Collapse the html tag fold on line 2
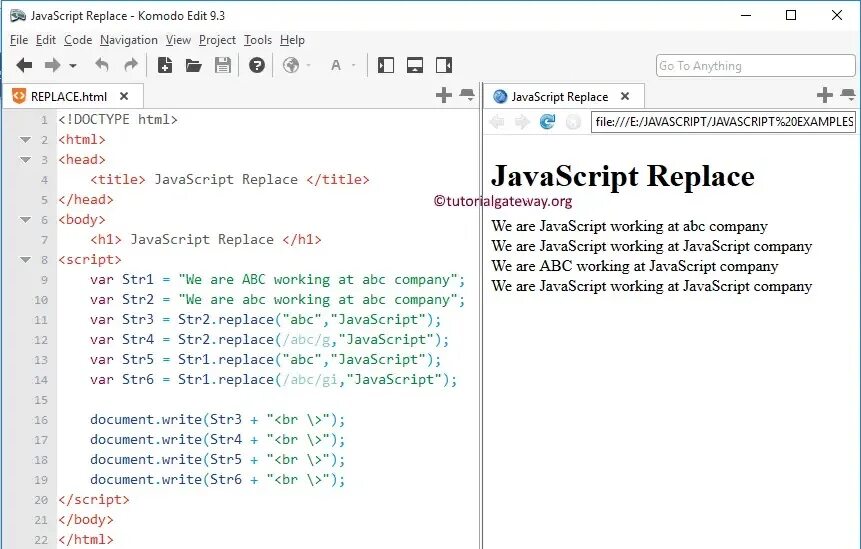861x549 pixels. (x=25, y=140)
